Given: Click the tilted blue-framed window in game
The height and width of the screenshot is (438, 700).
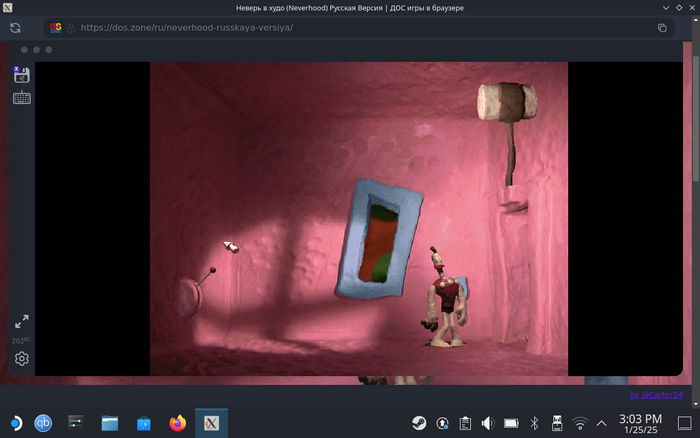Looking at the screenshot, I should tap(378, 240).
